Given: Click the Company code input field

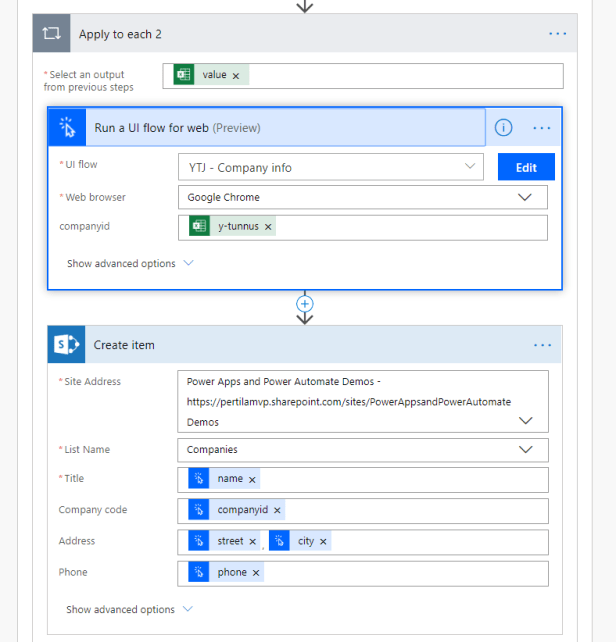Looking at the screenshot, I should pos(363,511).
